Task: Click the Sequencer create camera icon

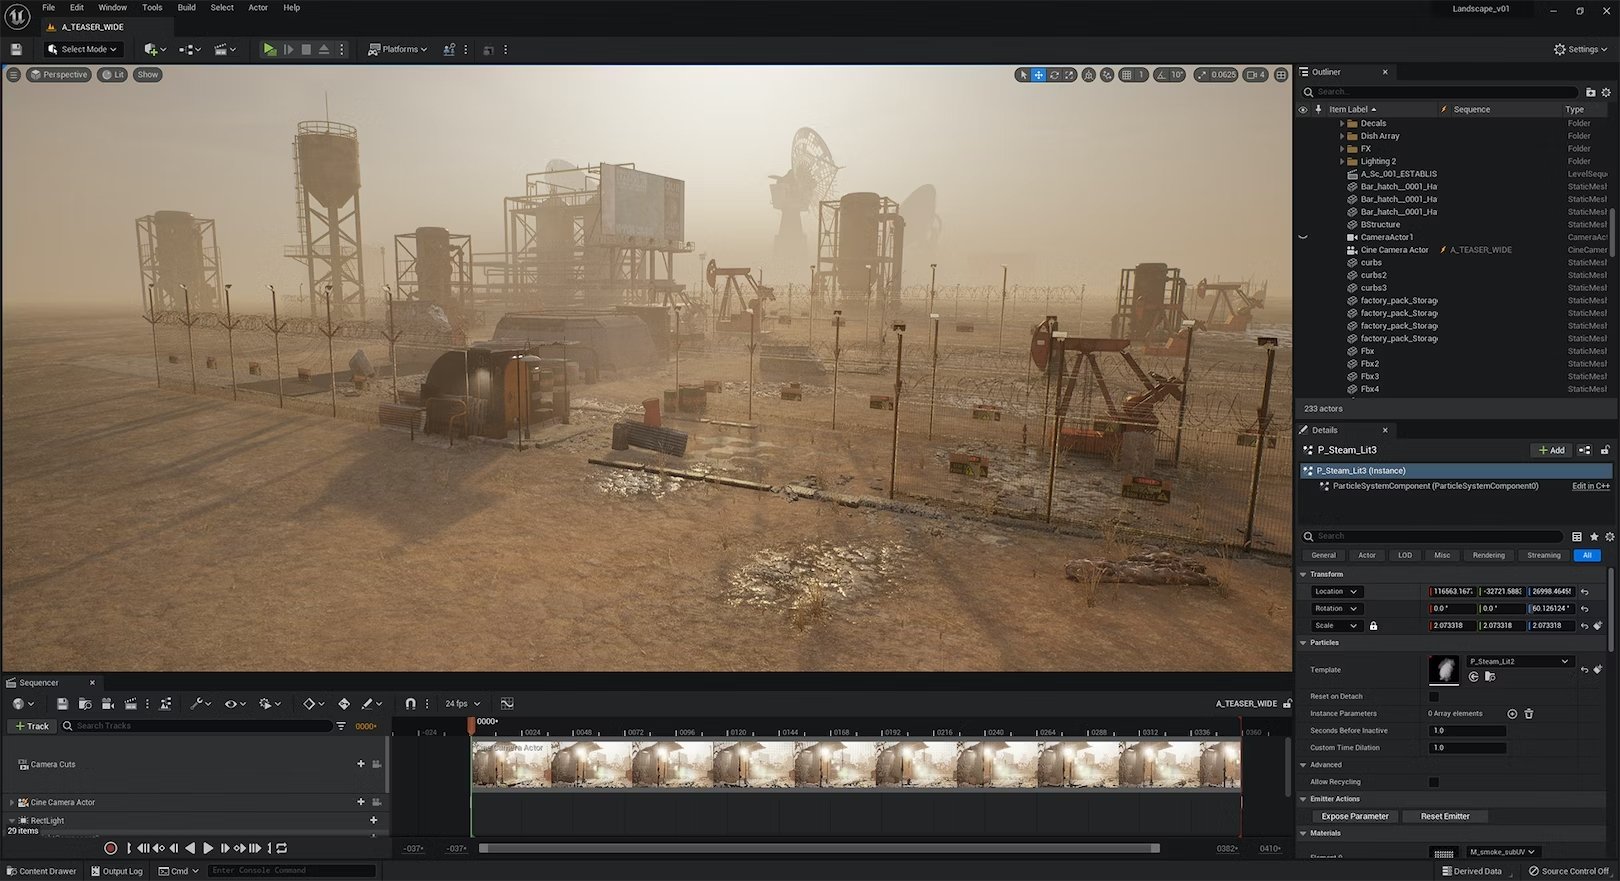Action: (x=108, y=704)
